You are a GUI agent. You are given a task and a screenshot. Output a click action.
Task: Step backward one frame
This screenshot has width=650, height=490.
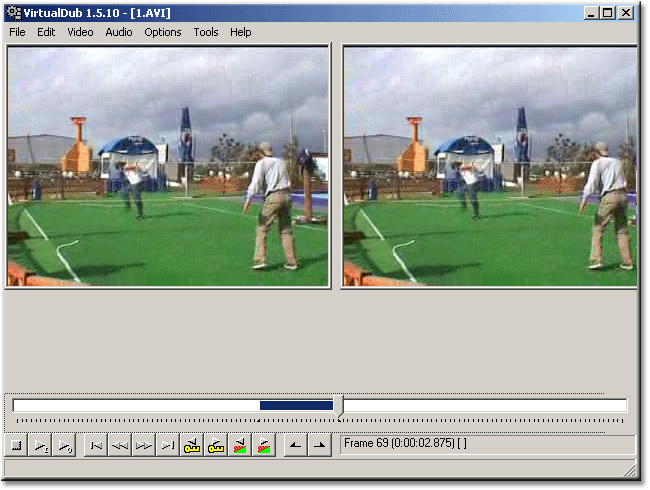[x=120, y=445]
